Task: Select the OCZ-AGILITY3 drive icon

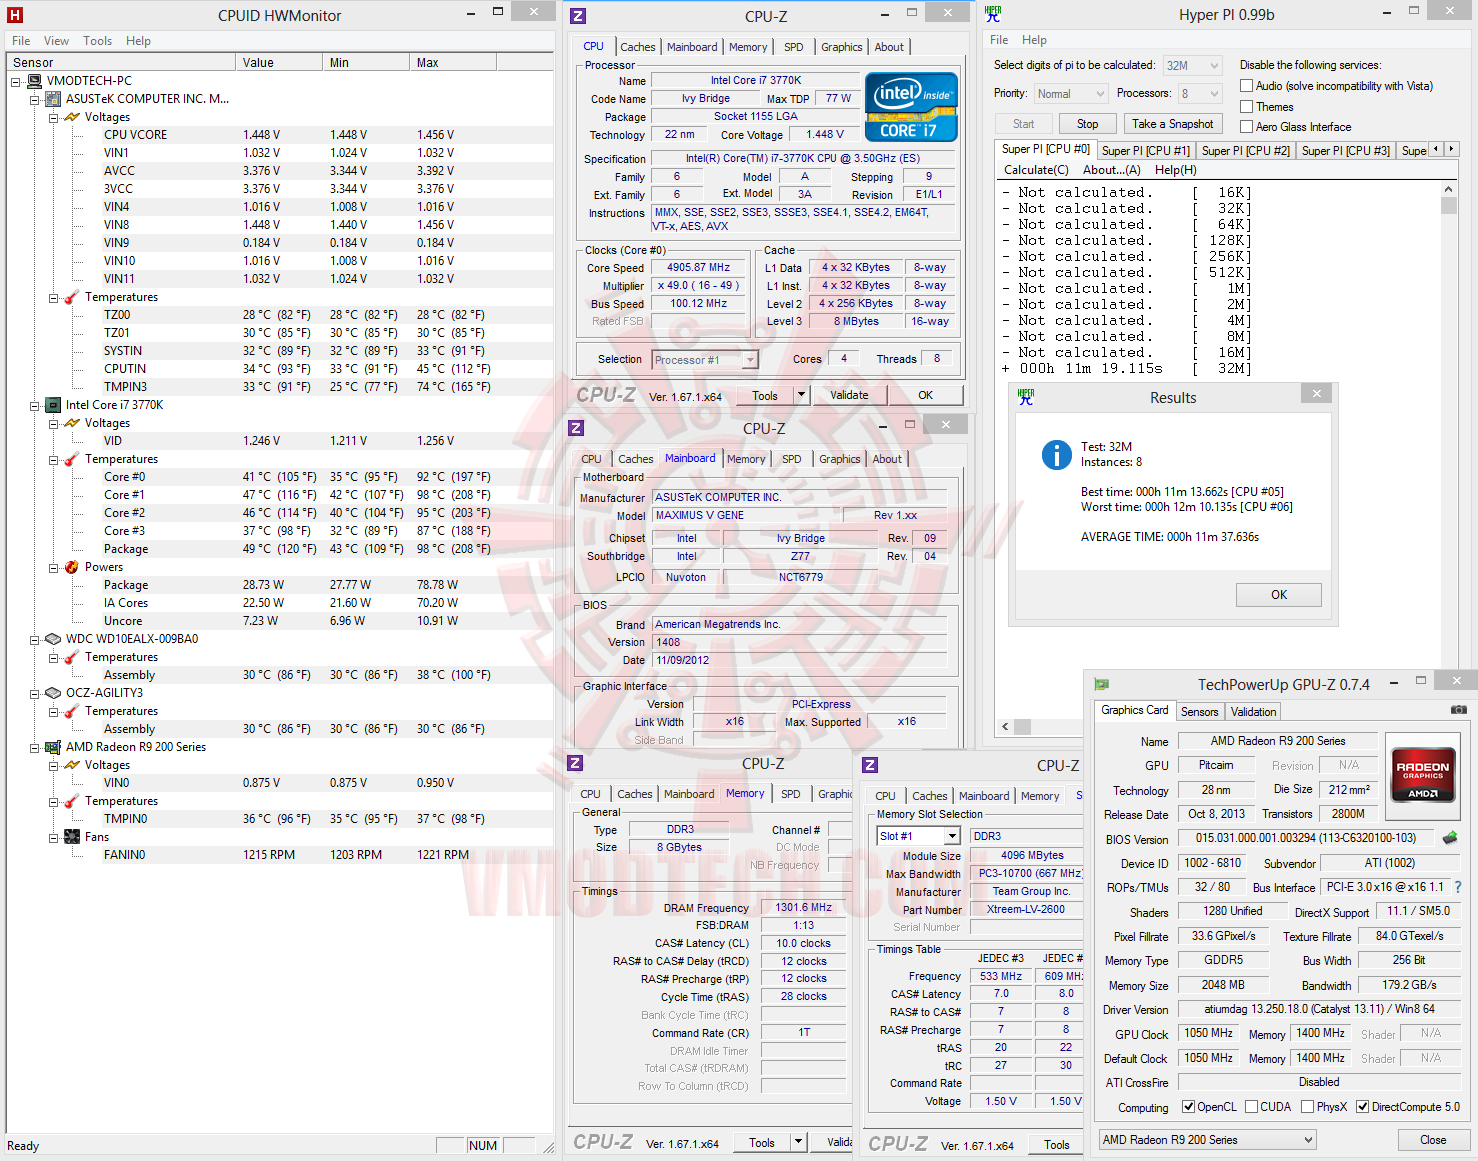Action: 53,693
